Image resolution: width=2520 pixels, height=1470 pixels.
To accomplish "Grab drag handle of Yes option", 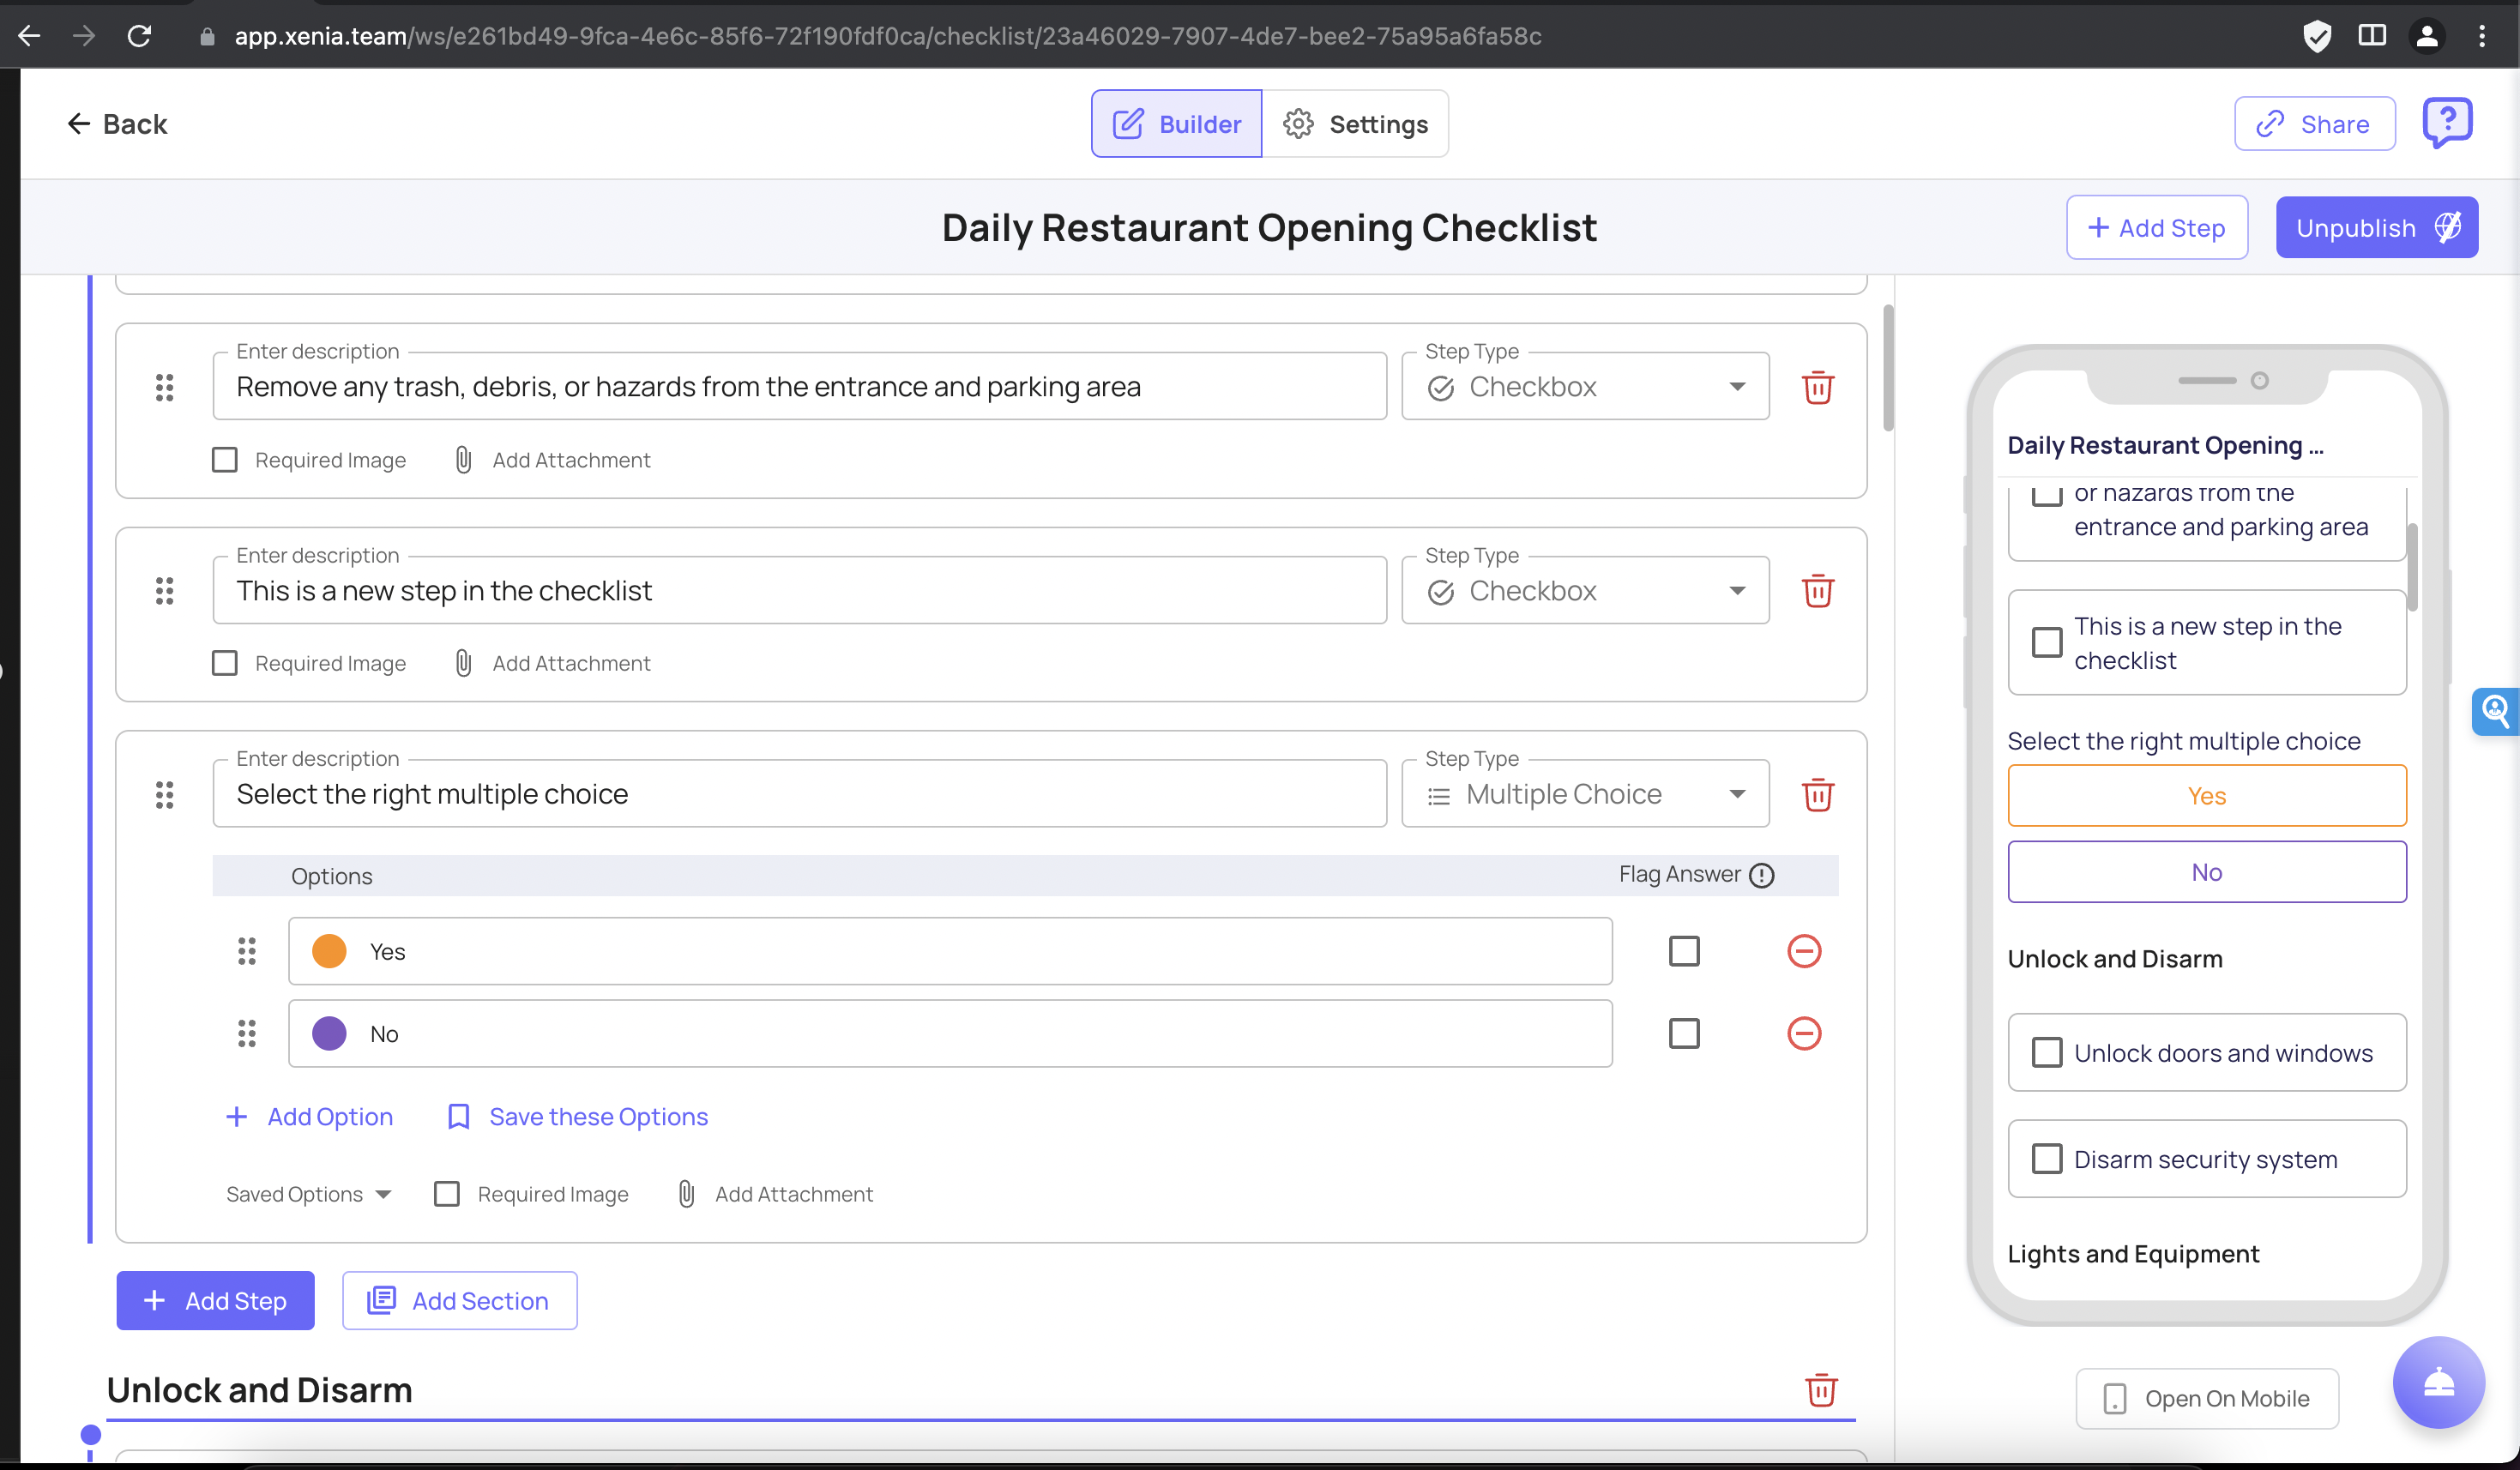I will tap(247, 951).
